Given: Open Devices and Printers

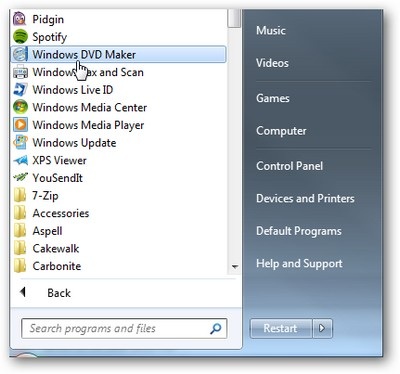Looking at the screenshot, I should tap(305, 199).
